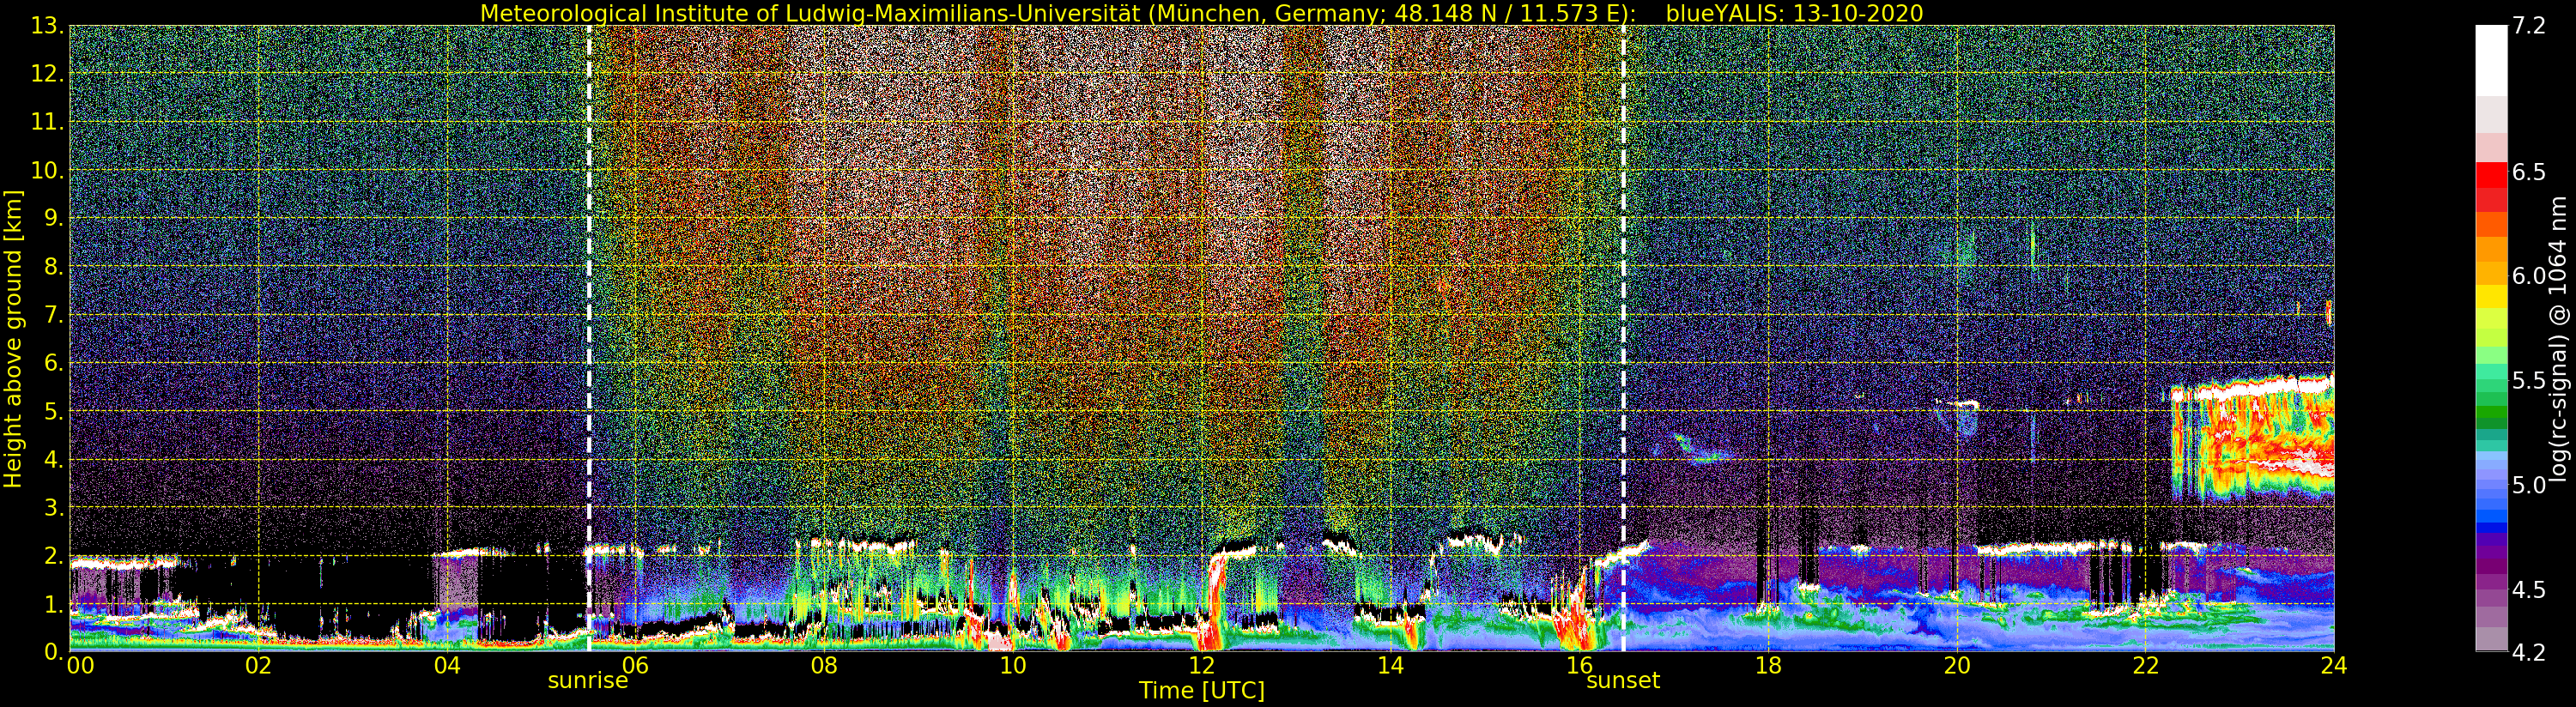Click the white dashed sunset marker line
The image size is (2576, 707).
1623,338
